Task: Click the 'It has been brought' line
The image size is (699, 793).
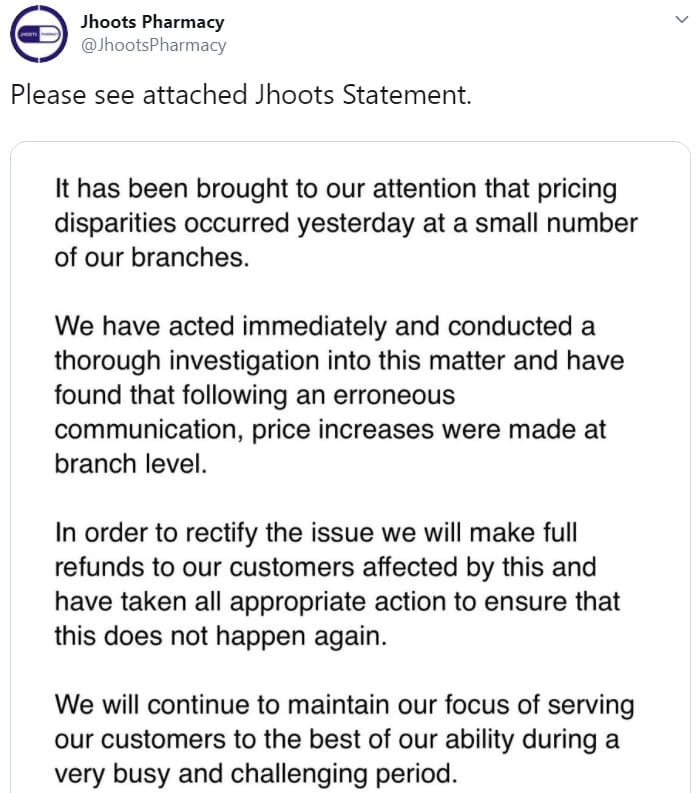Action: pos(336,190)
